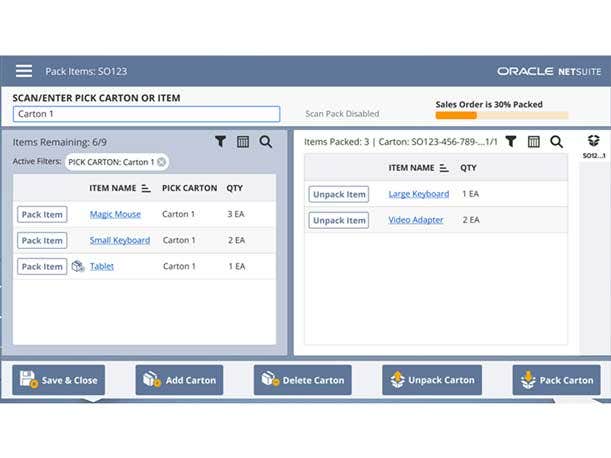Click the kit icon beside Tablet
611x458 pixels.
coord(78,266)
